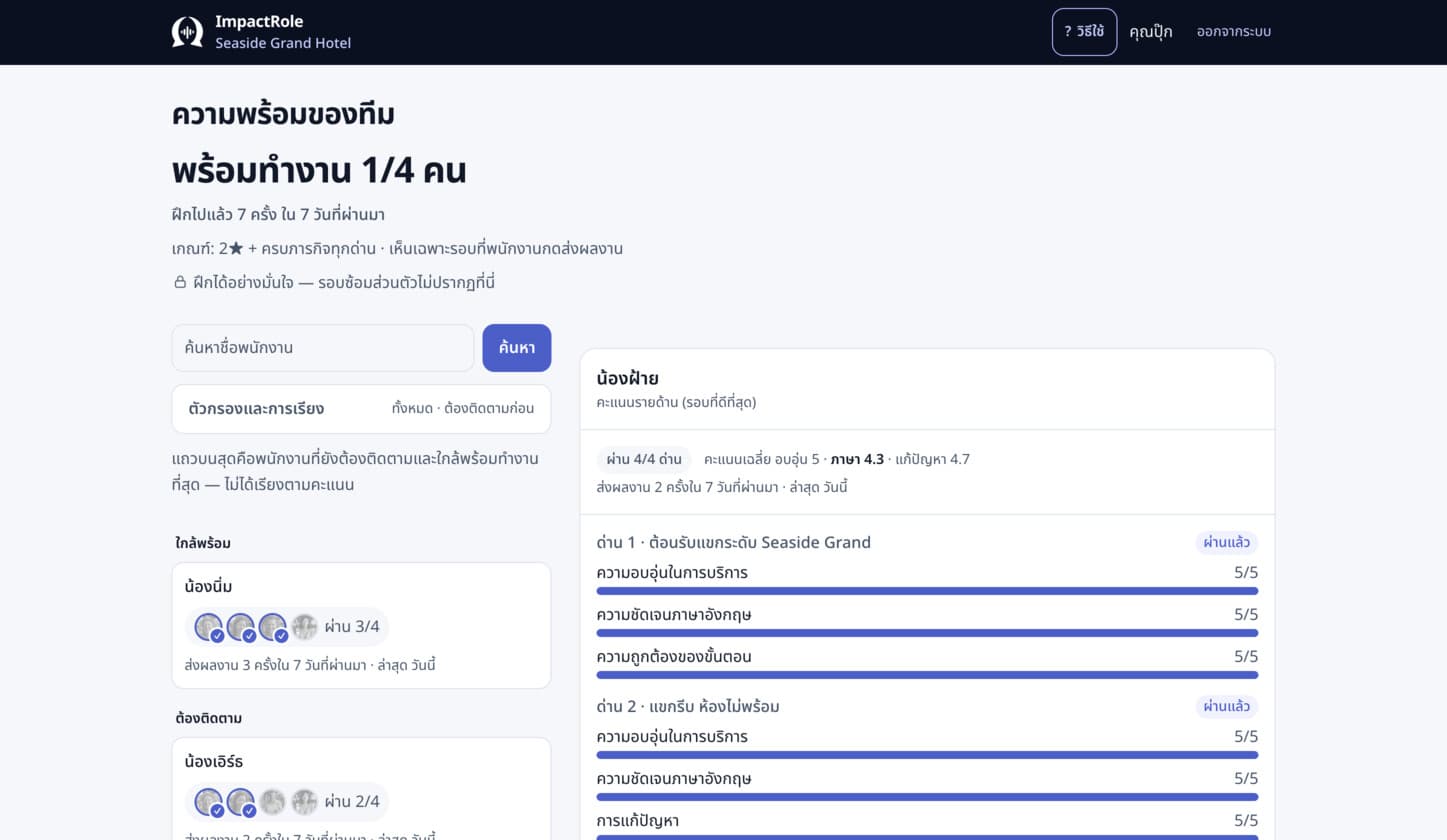Click น้องเอิร์ธ's grey fourth stage badge
This screenshot has height=840, width=1447.
[x=304, y=802]
